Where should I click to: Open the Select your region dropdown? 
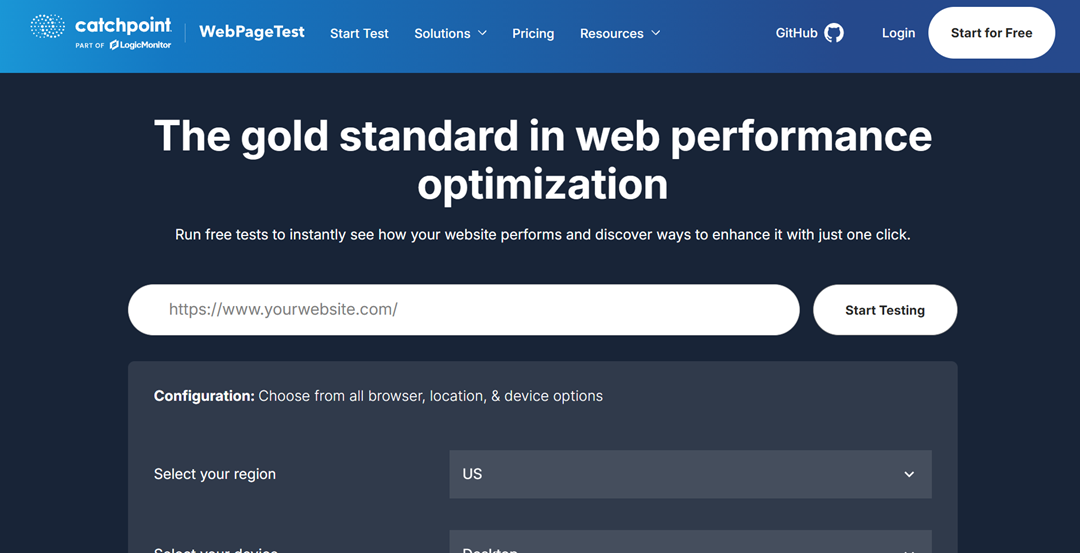click(x=690, y=474)
